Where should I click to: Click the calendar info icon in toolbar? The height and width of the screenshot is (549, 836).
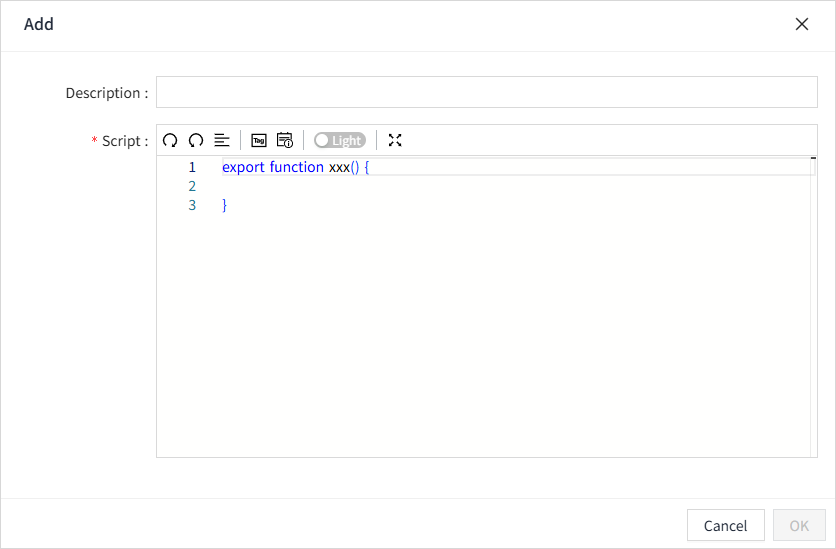(285, 141)
